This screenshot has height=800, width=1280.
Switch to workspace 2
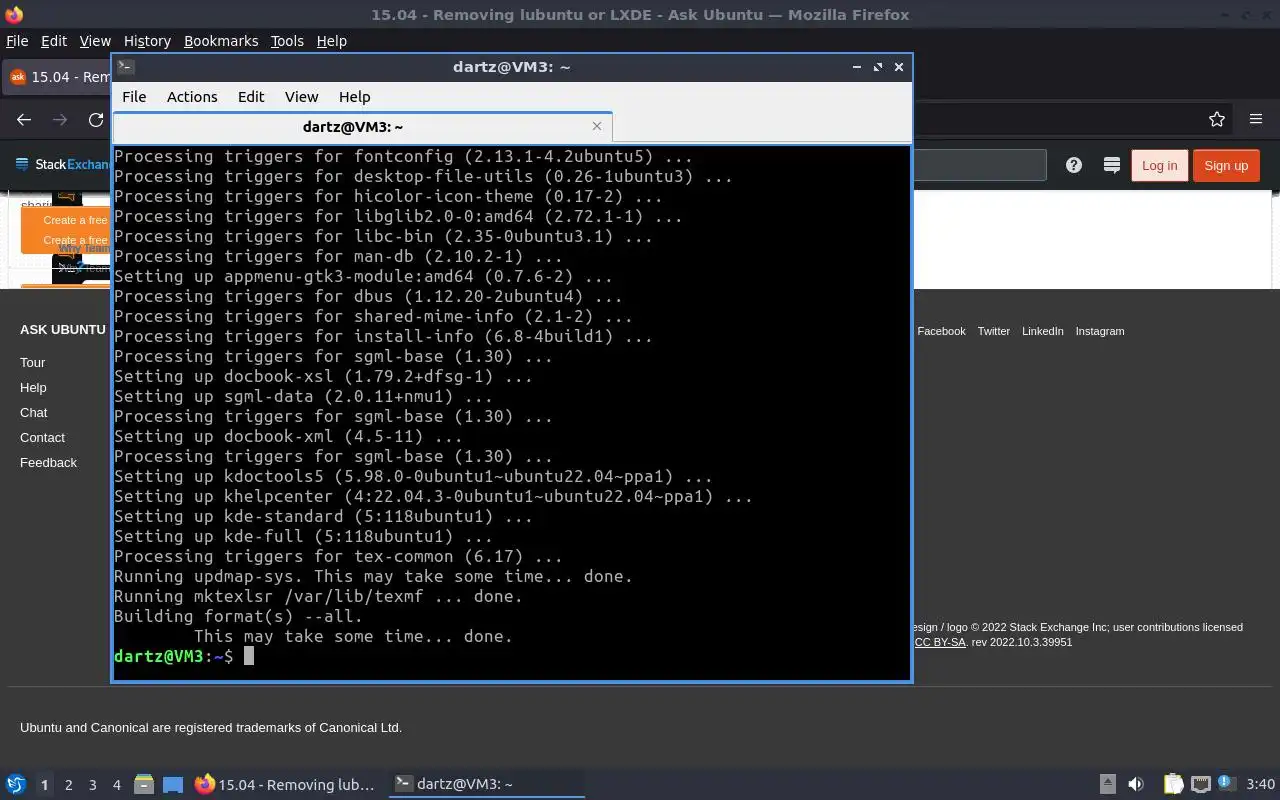coord(68,785)
